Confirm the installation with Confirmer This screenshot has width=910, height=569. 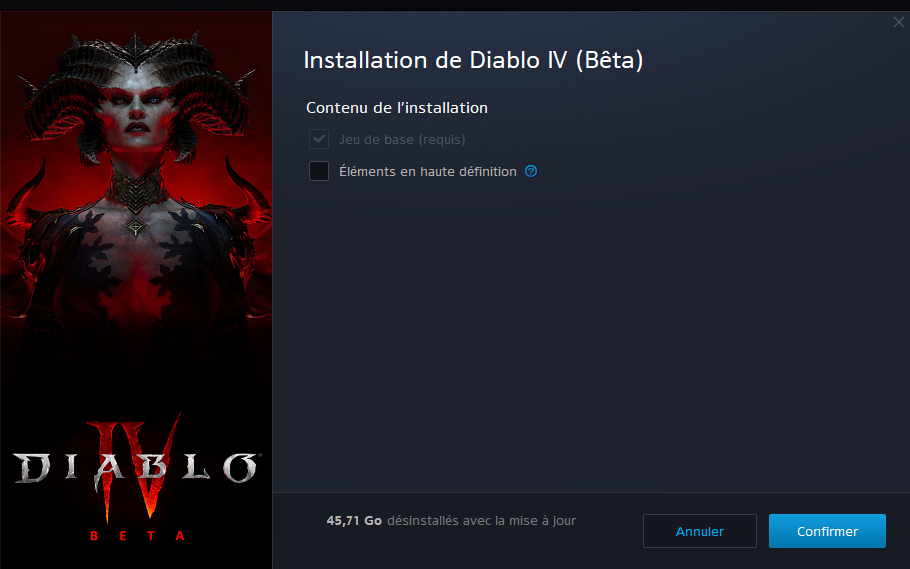(827, 531)
